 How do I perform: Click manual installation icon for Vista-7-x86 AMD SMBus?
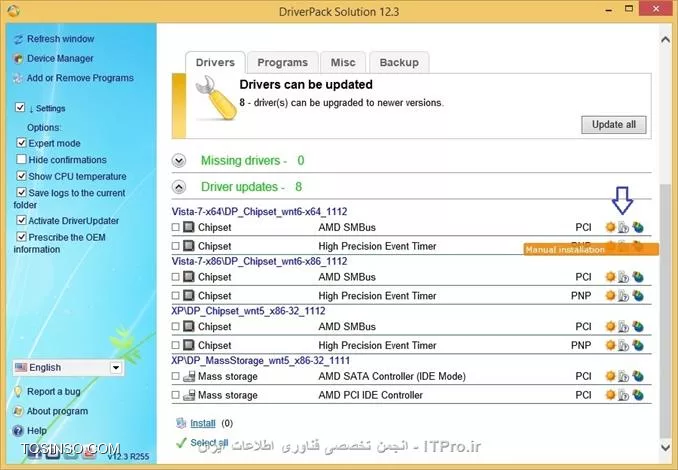[x=623, y=277]
